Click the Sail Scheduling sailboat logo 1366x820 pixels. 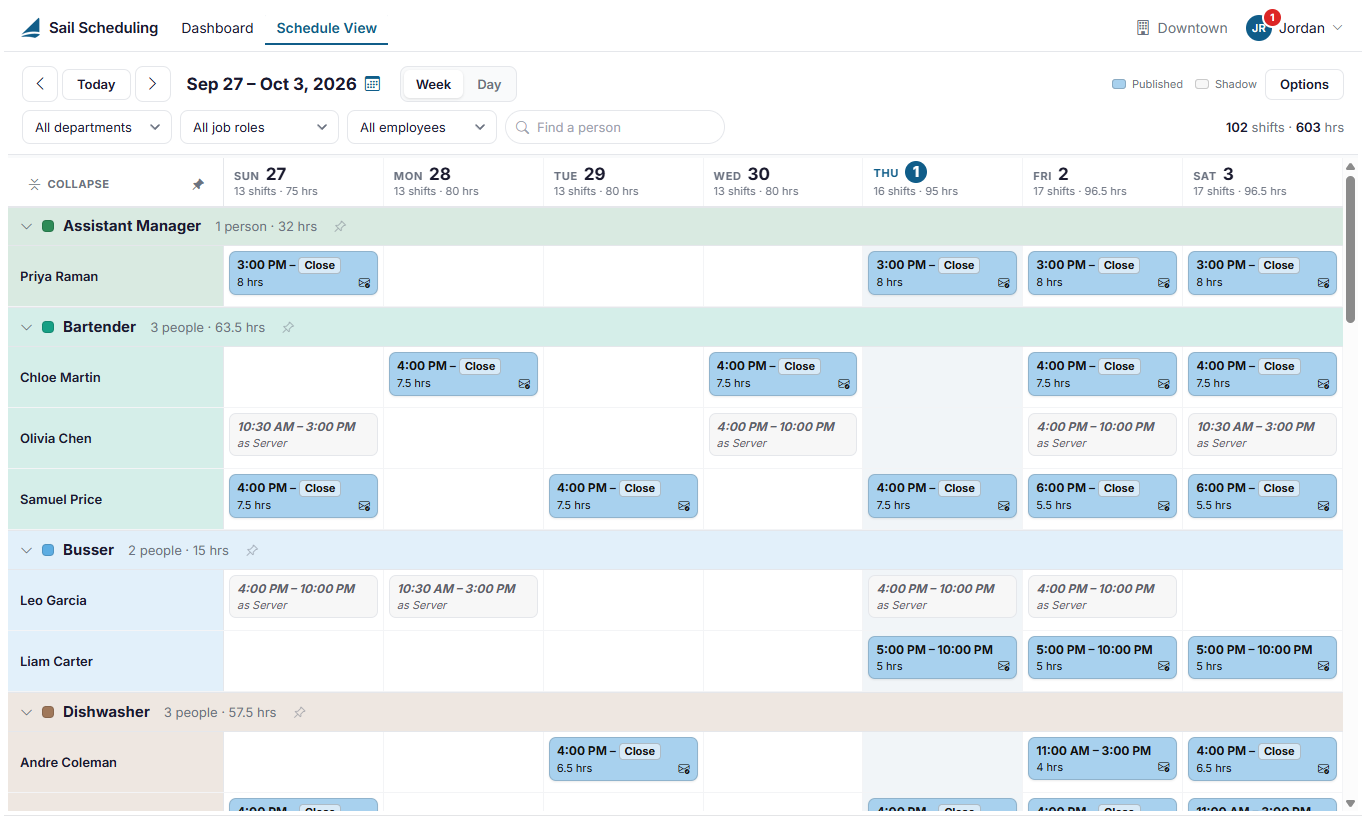point(32,28)
